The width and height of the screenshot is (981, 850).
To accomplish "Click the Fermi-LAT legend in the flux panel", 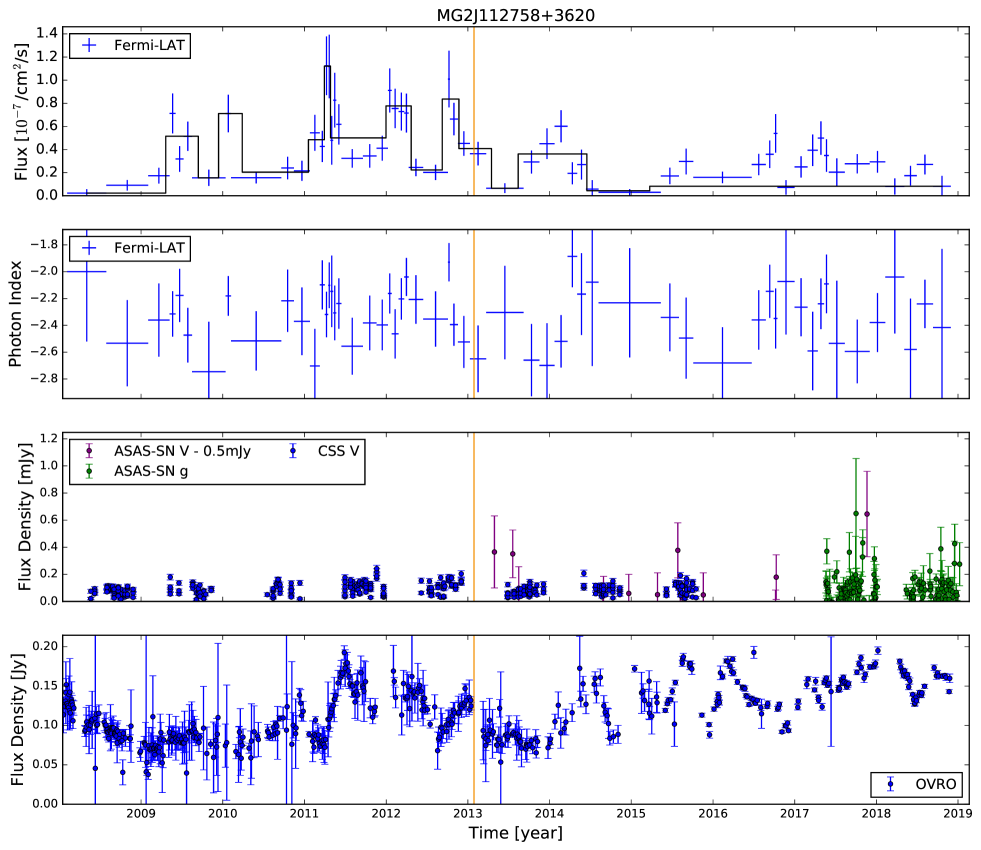I will pyautogui.click(x=130, y=46).
